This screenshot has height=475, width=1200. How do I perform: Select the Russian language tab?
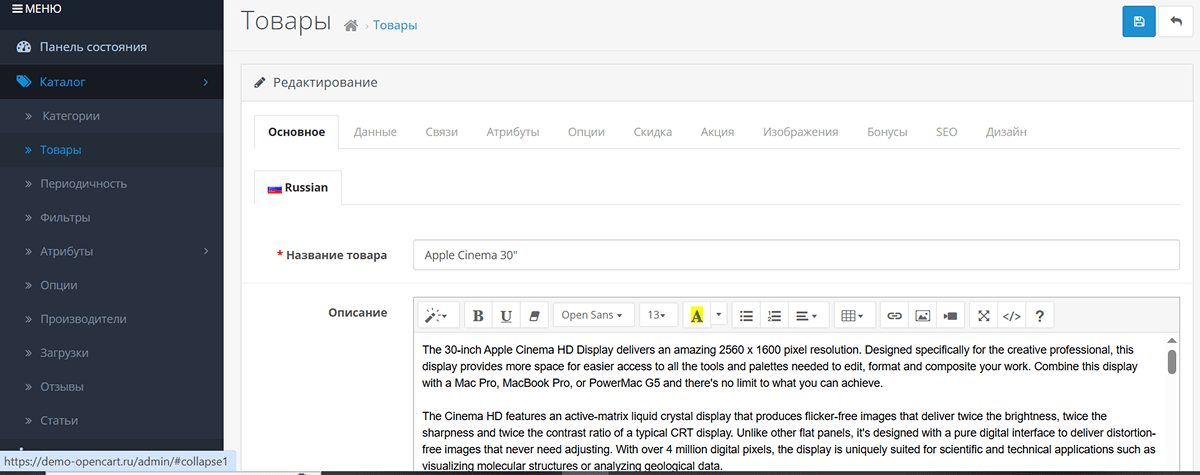pos(298,188)
